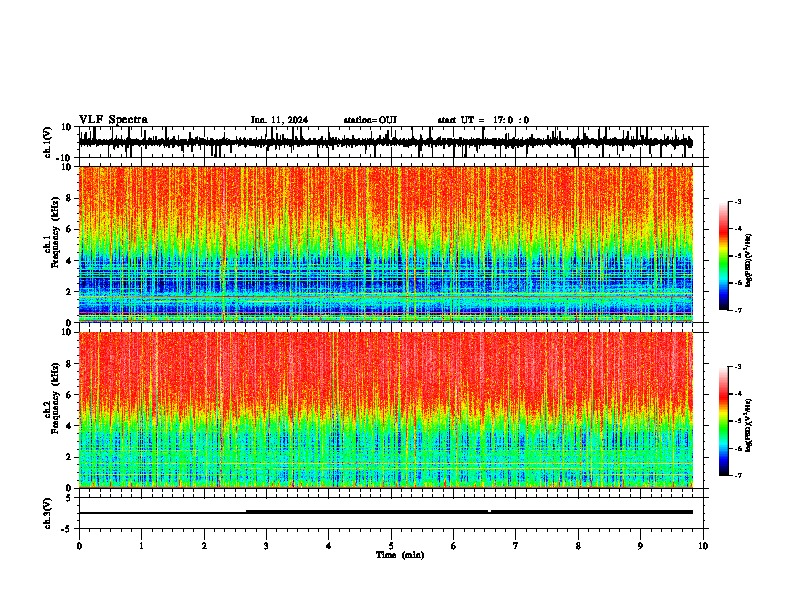Click time axis tick label "6"
Screen dimensions: 792x612
click(453, 546)
